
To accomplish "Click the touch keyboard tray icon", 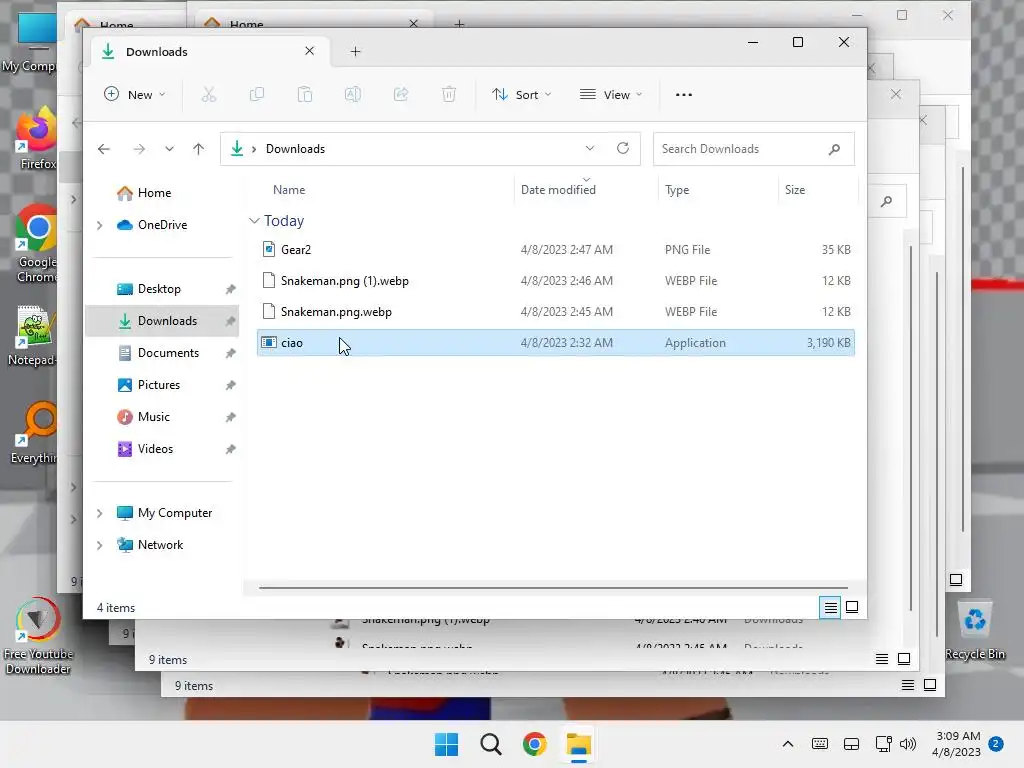I will [x=820, y=744].
